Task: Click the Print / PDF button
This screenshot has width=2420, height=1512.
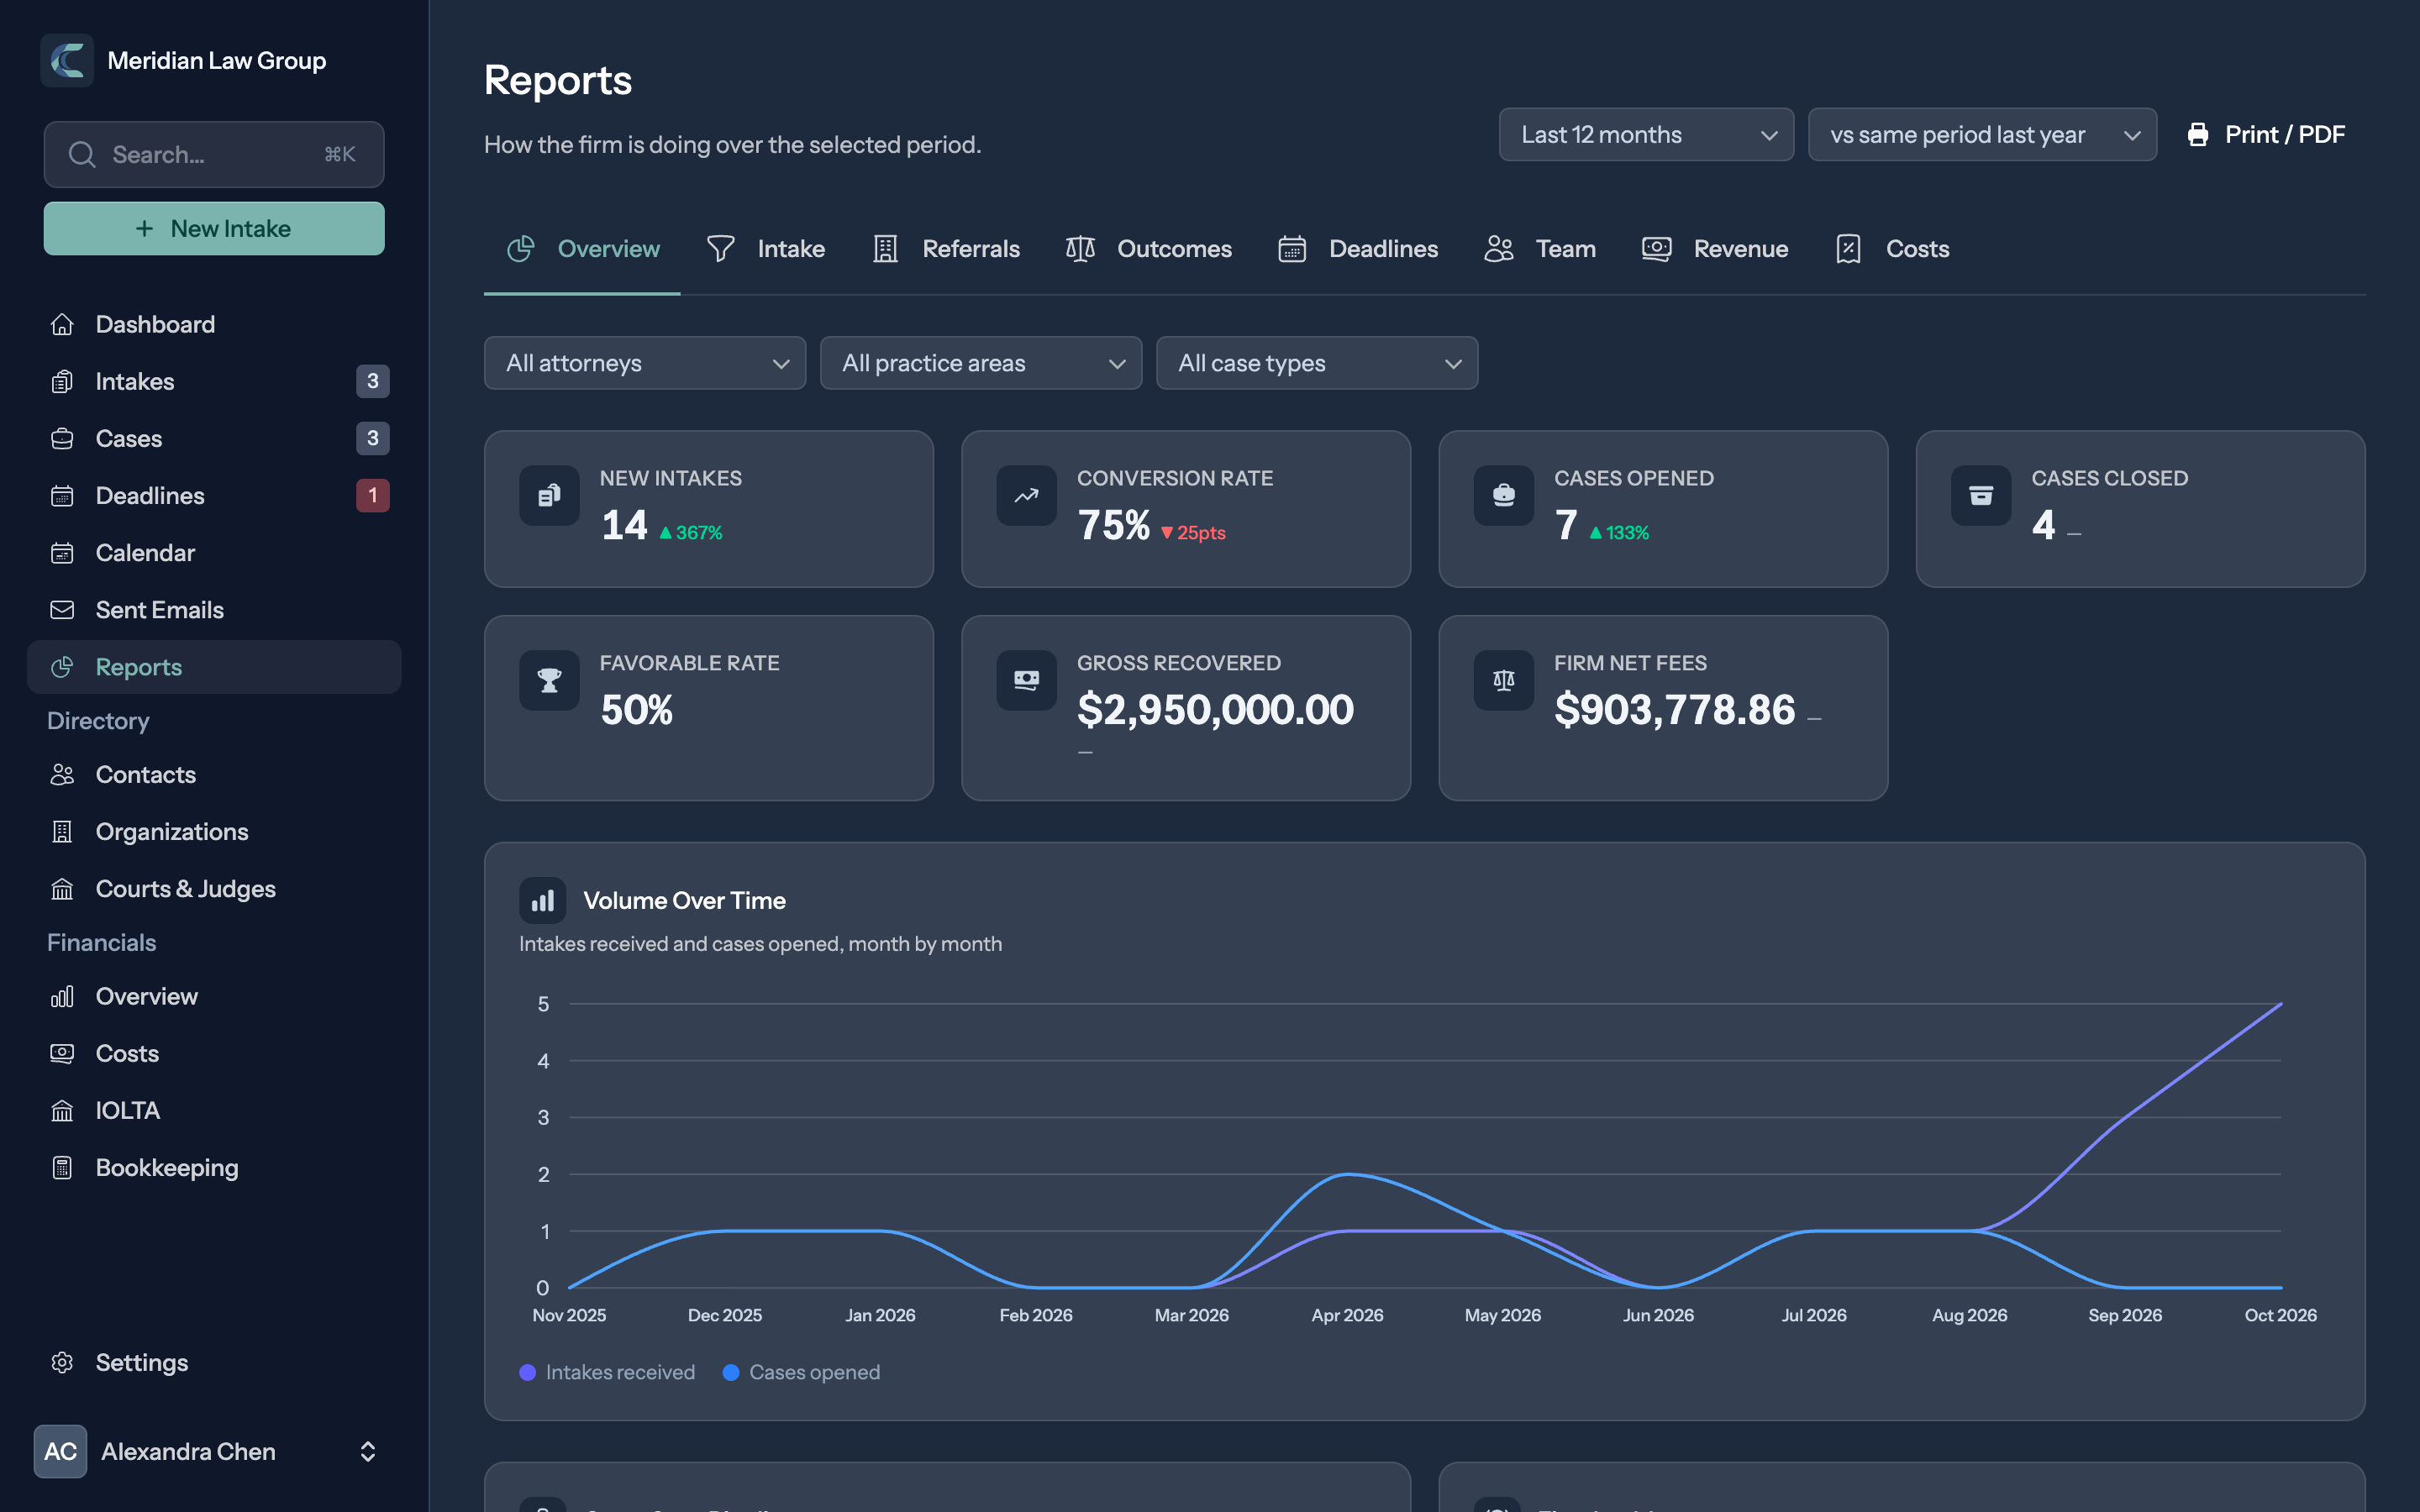Action: (2265, 135)
